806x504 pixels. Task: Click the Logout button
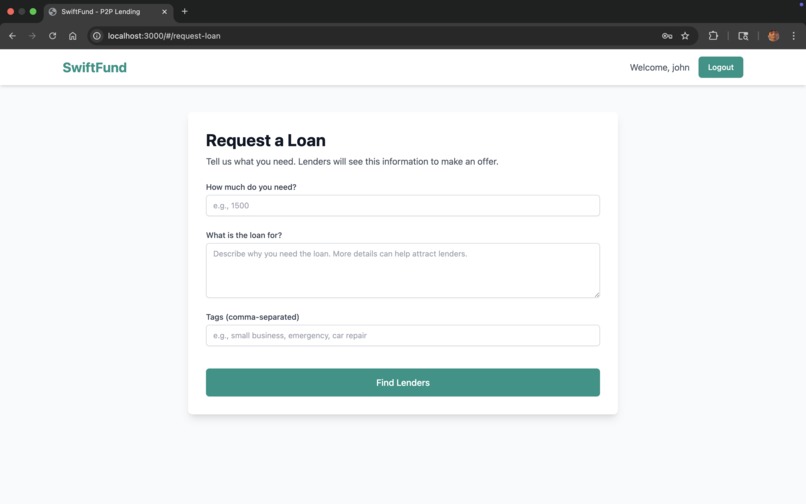tap(720, 67)
